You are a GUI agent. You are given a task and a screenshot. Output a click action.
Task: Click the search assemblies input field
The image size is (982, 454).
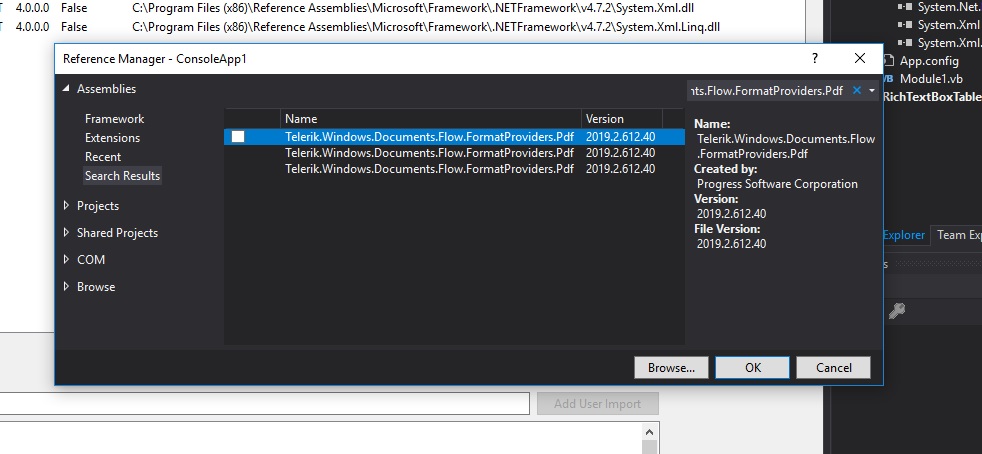tap(766, 91)
